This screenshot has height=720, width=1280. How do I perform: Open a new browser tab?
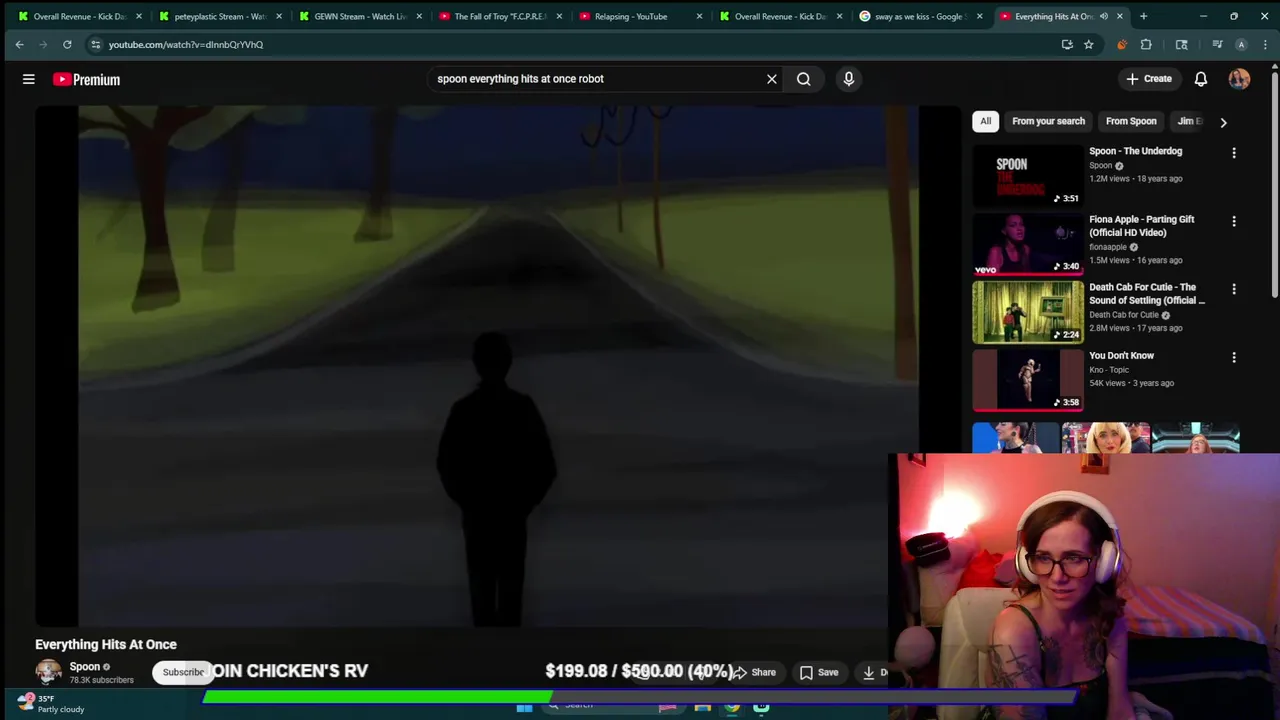(x=1143, y=16)
